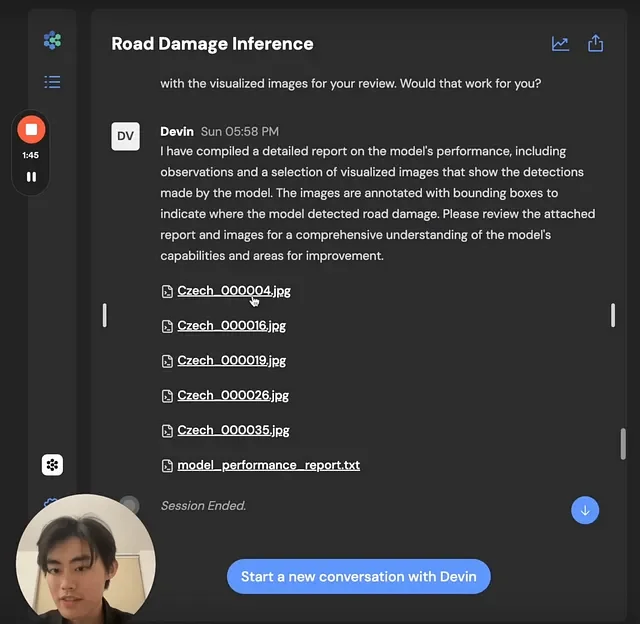Click the chat scrollbar thumb on the right edge

click(623, 444)
